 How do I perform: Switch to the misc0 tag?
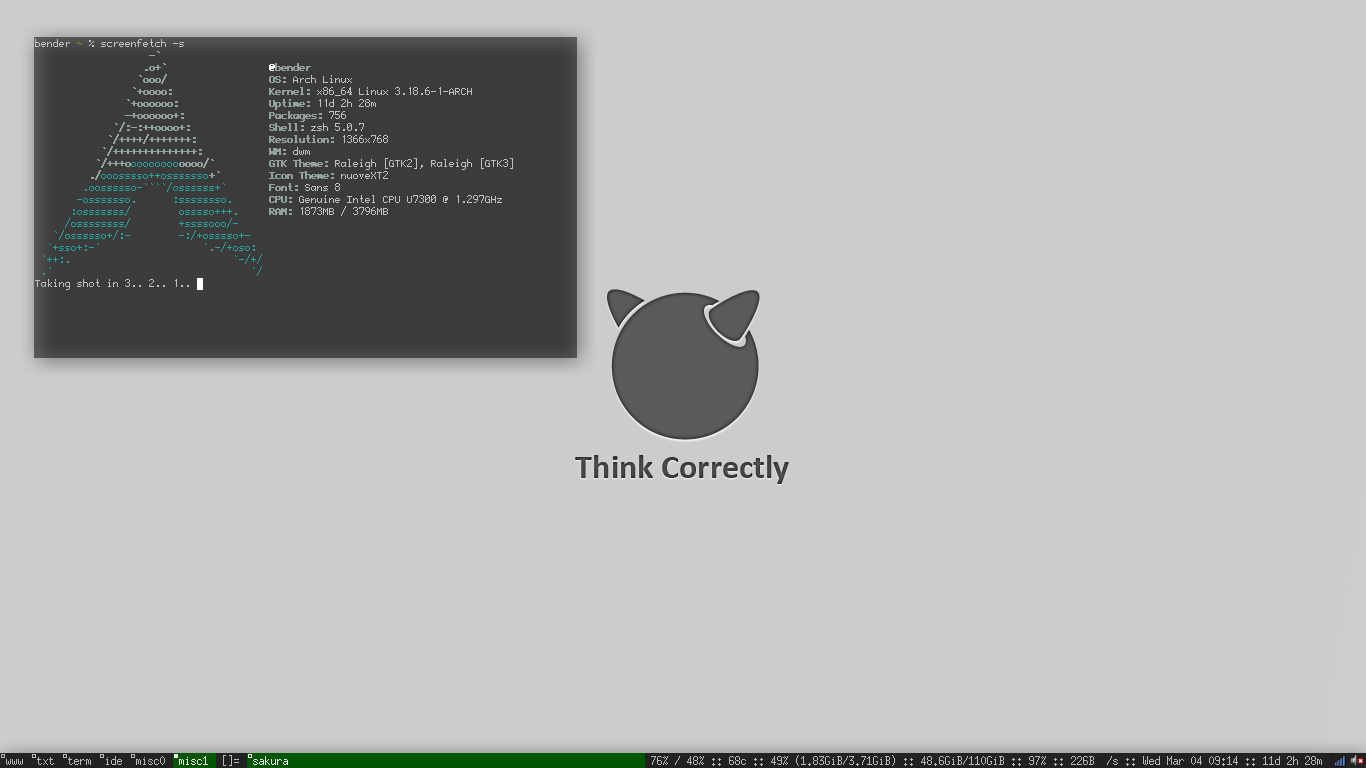pyautogui.click(x=149, y=761)
